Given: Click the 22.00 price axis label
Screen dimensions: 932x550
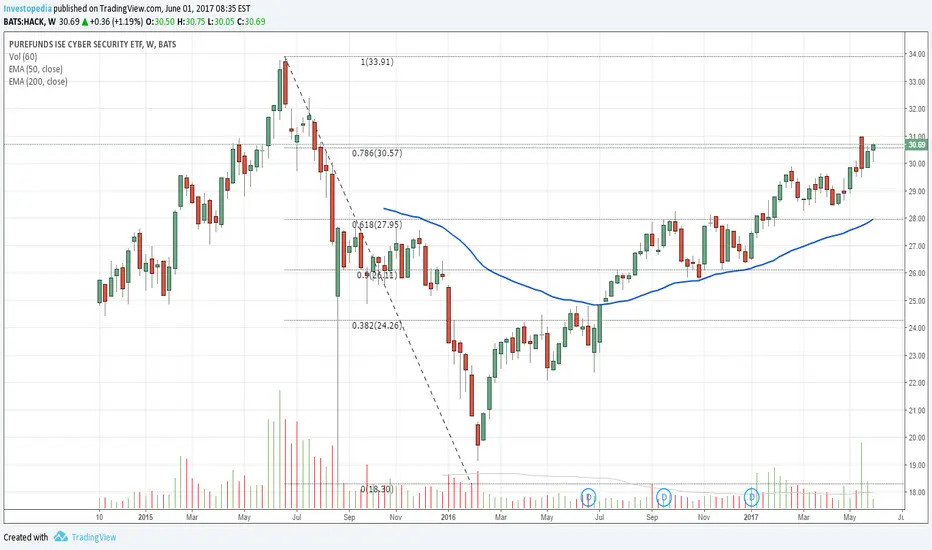Looking at the screenshot, I should tap(917, 383).
